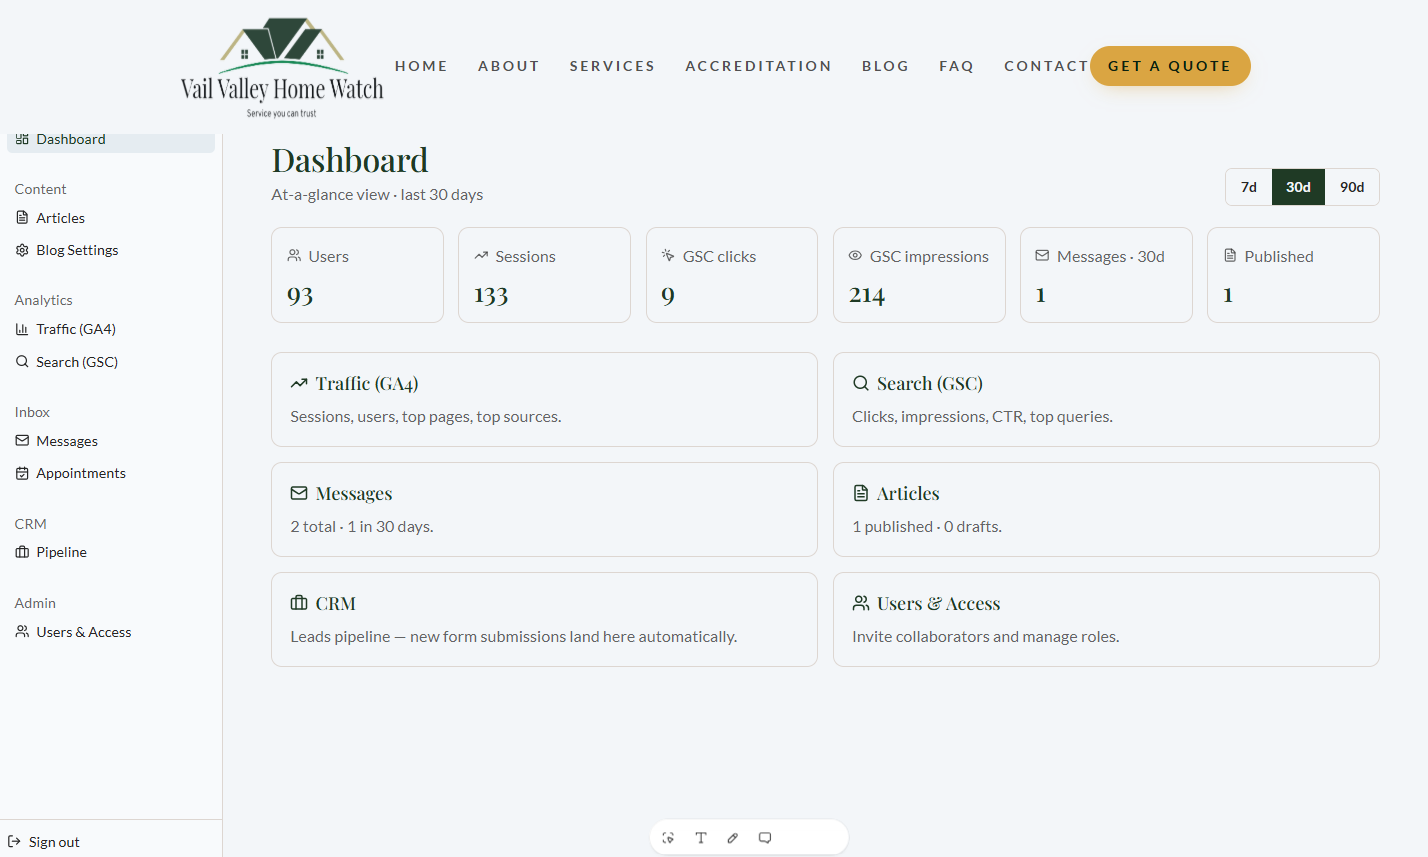Click the magnifier icon on Search (GSC) card
The height and width of the screenshot is (857, 1428).
[x=861, y=383]
